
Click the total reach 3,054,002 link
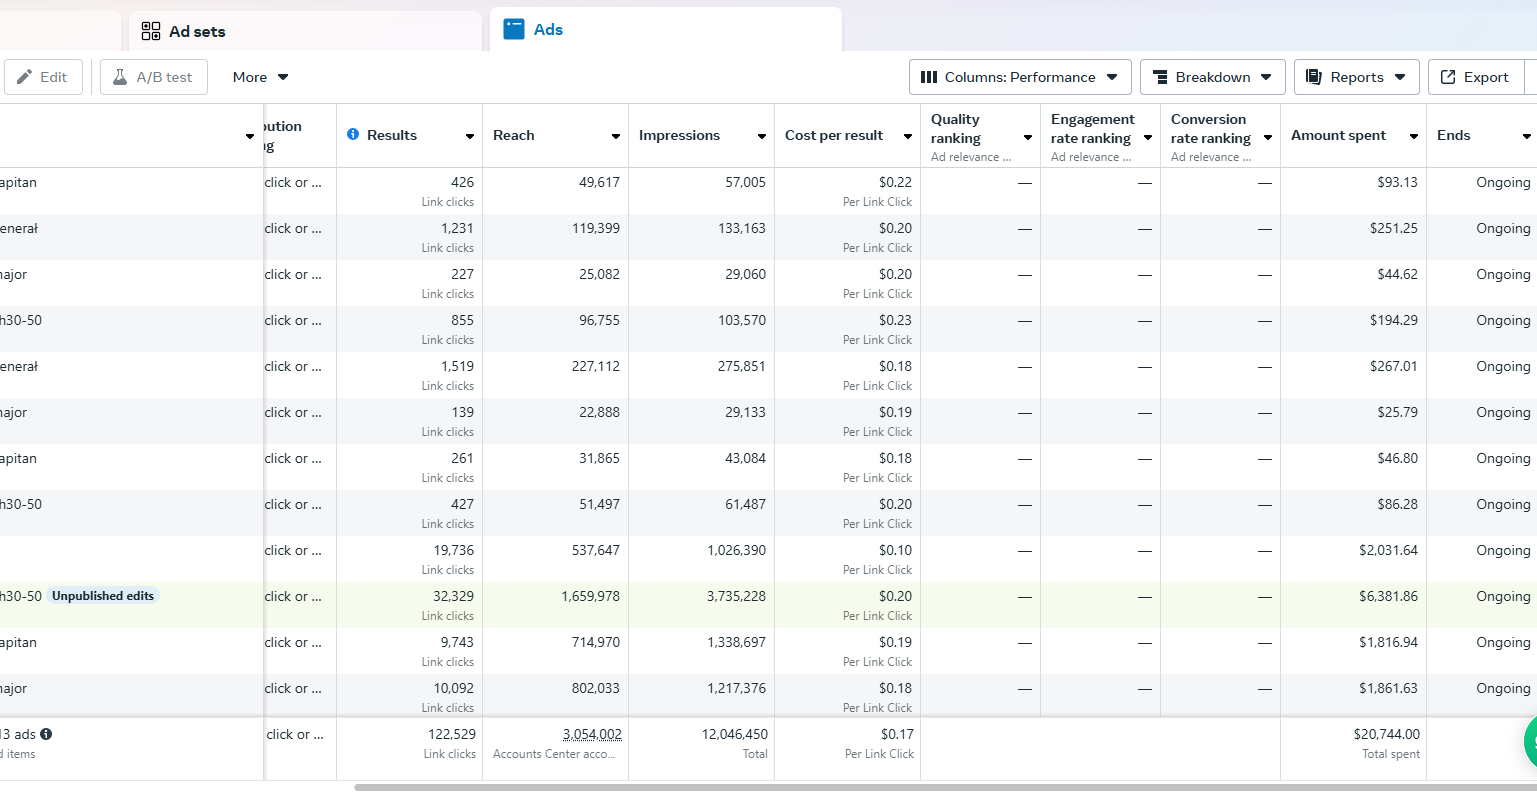tap(592, 734)
